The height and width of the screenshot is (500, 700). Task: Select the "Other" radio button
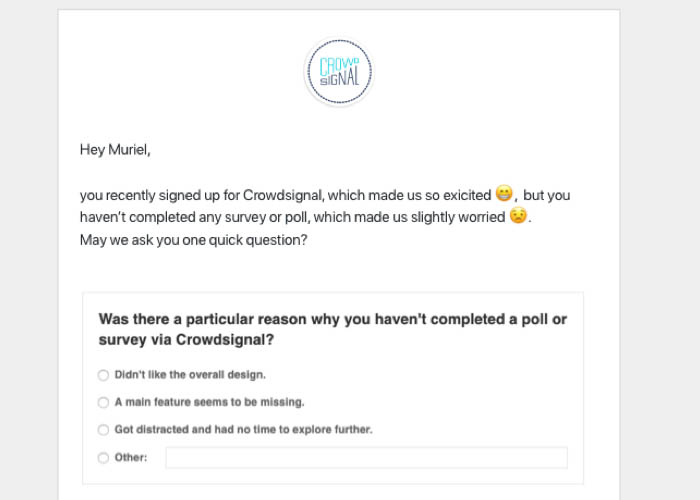pyautogui.click(x=103, y=458)
